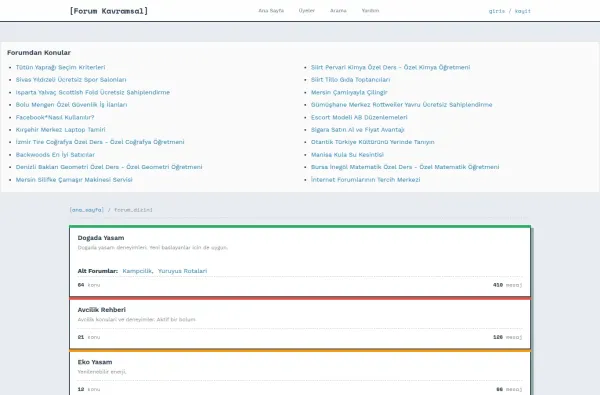
Task: Open Tütün Yaprağı Seçim Kriterleri topic
Action: click(60, 67)
